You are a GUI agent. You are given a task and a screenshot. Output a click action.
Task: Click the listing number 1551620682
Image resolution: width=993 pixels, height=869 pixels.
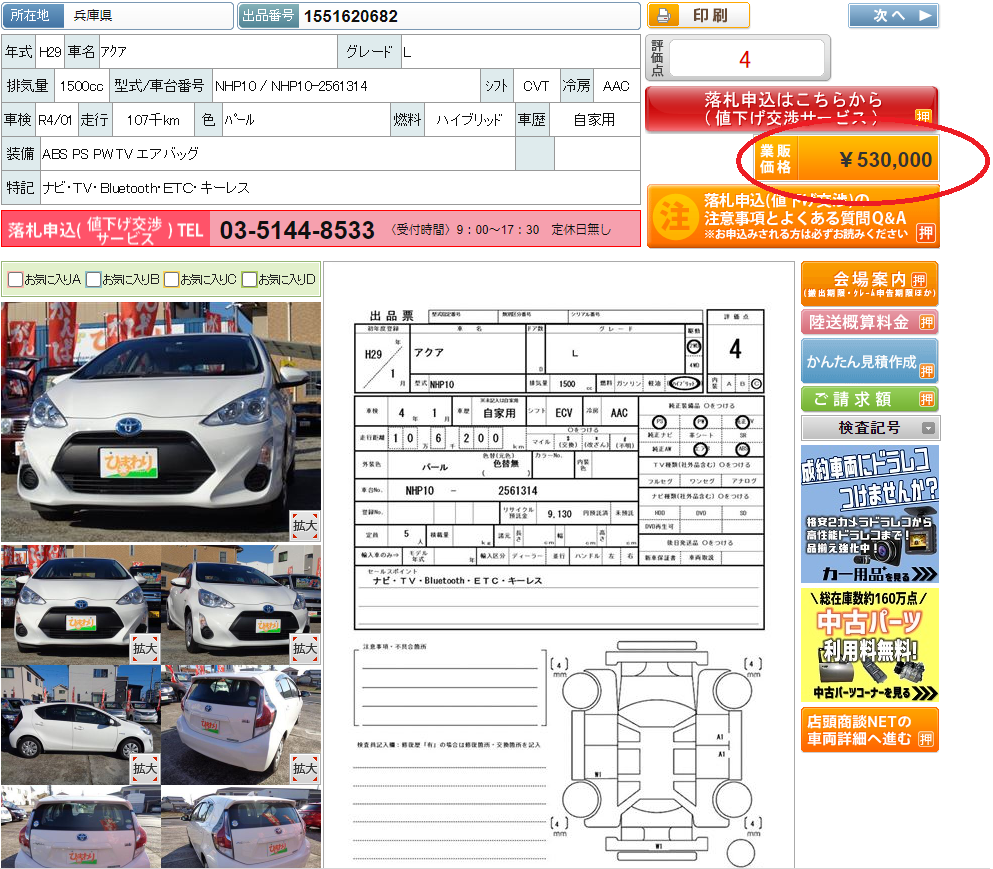point(351,16)
